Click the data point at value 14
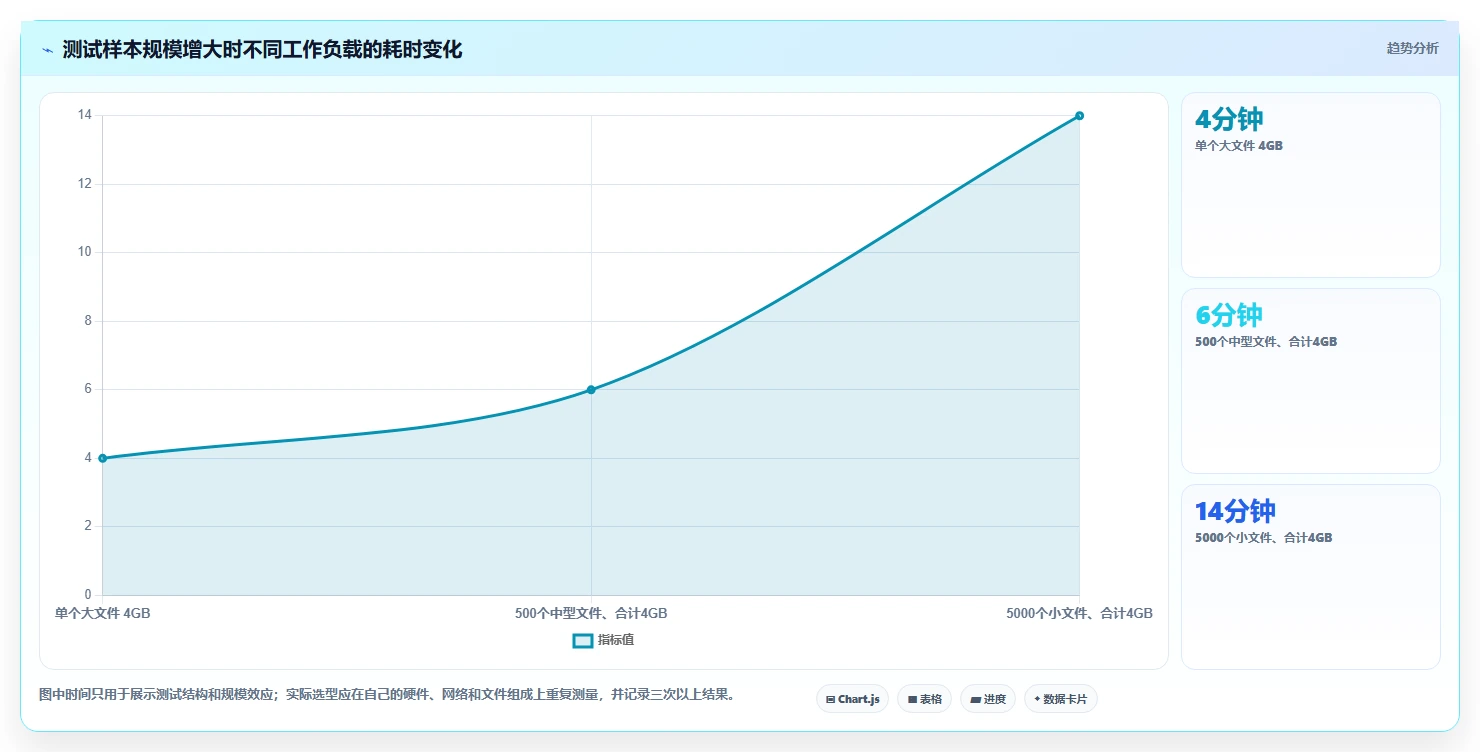This screenshot has width=1480, height=752. (1079, 115)
